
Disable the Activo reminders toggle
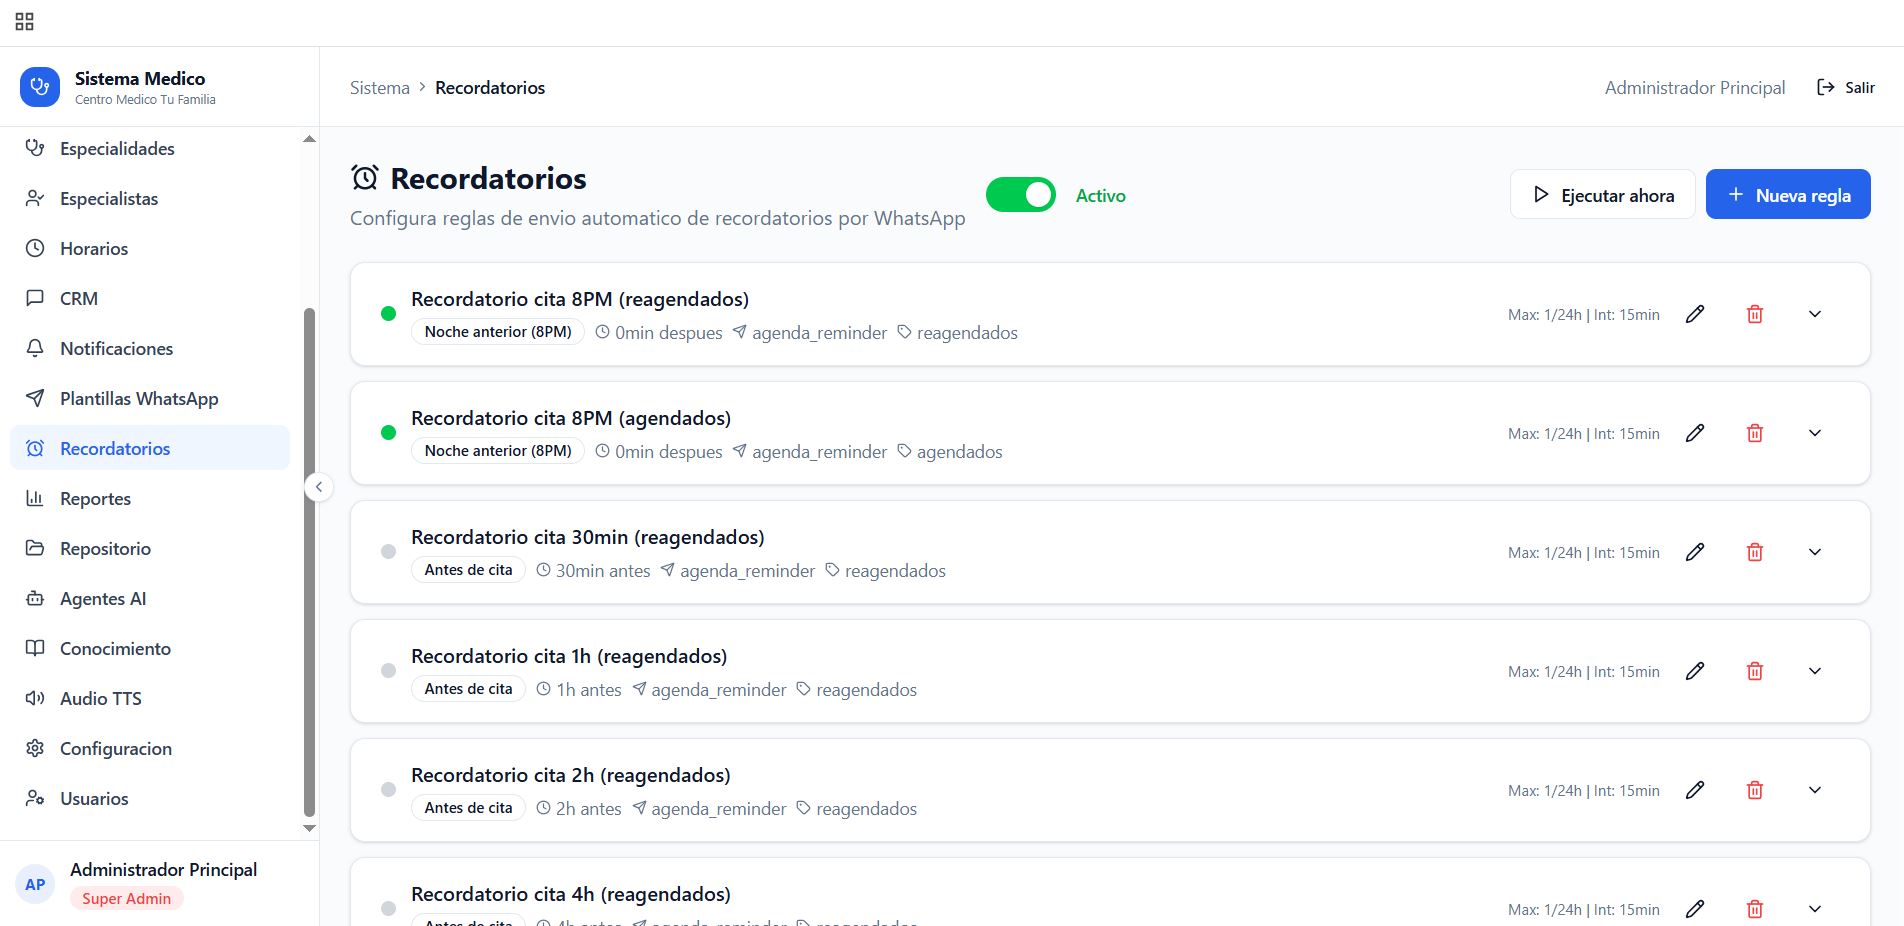point(1019,195)
